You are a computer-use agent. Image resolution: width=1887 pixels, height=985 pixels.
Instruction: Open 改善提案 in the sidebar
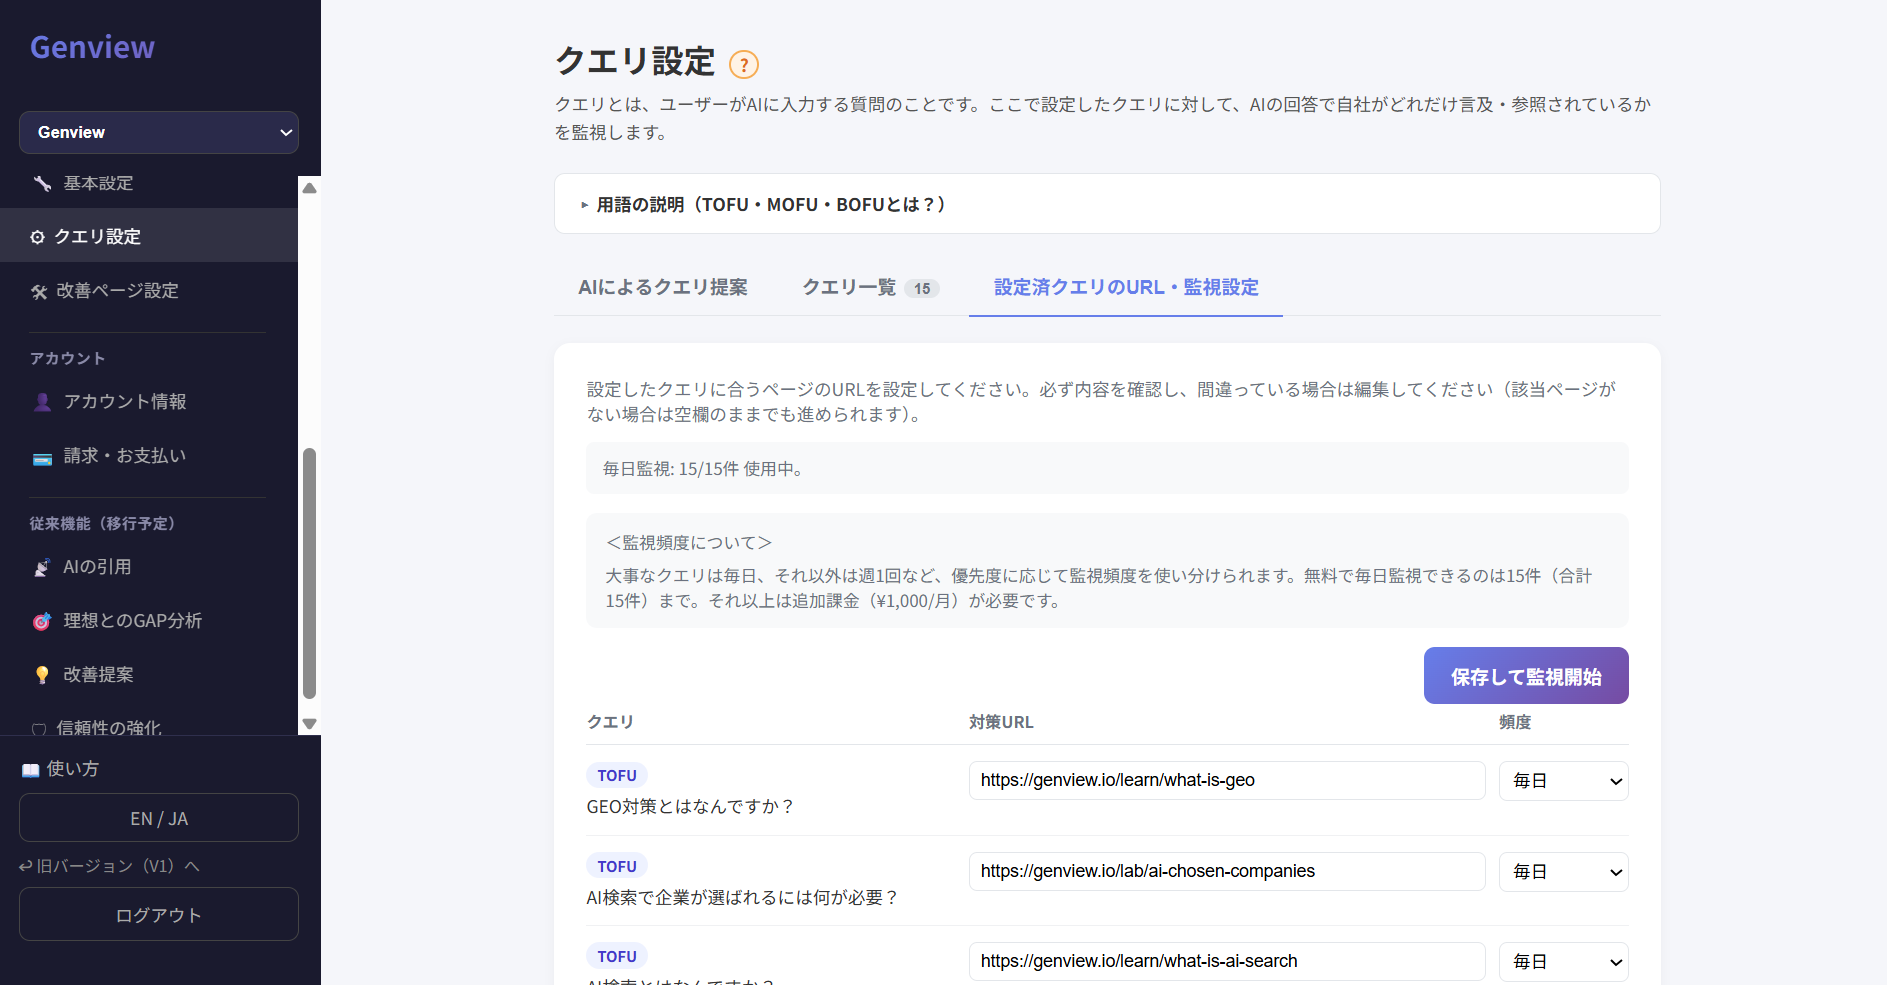pyautogui.click(x=149, y=675)
